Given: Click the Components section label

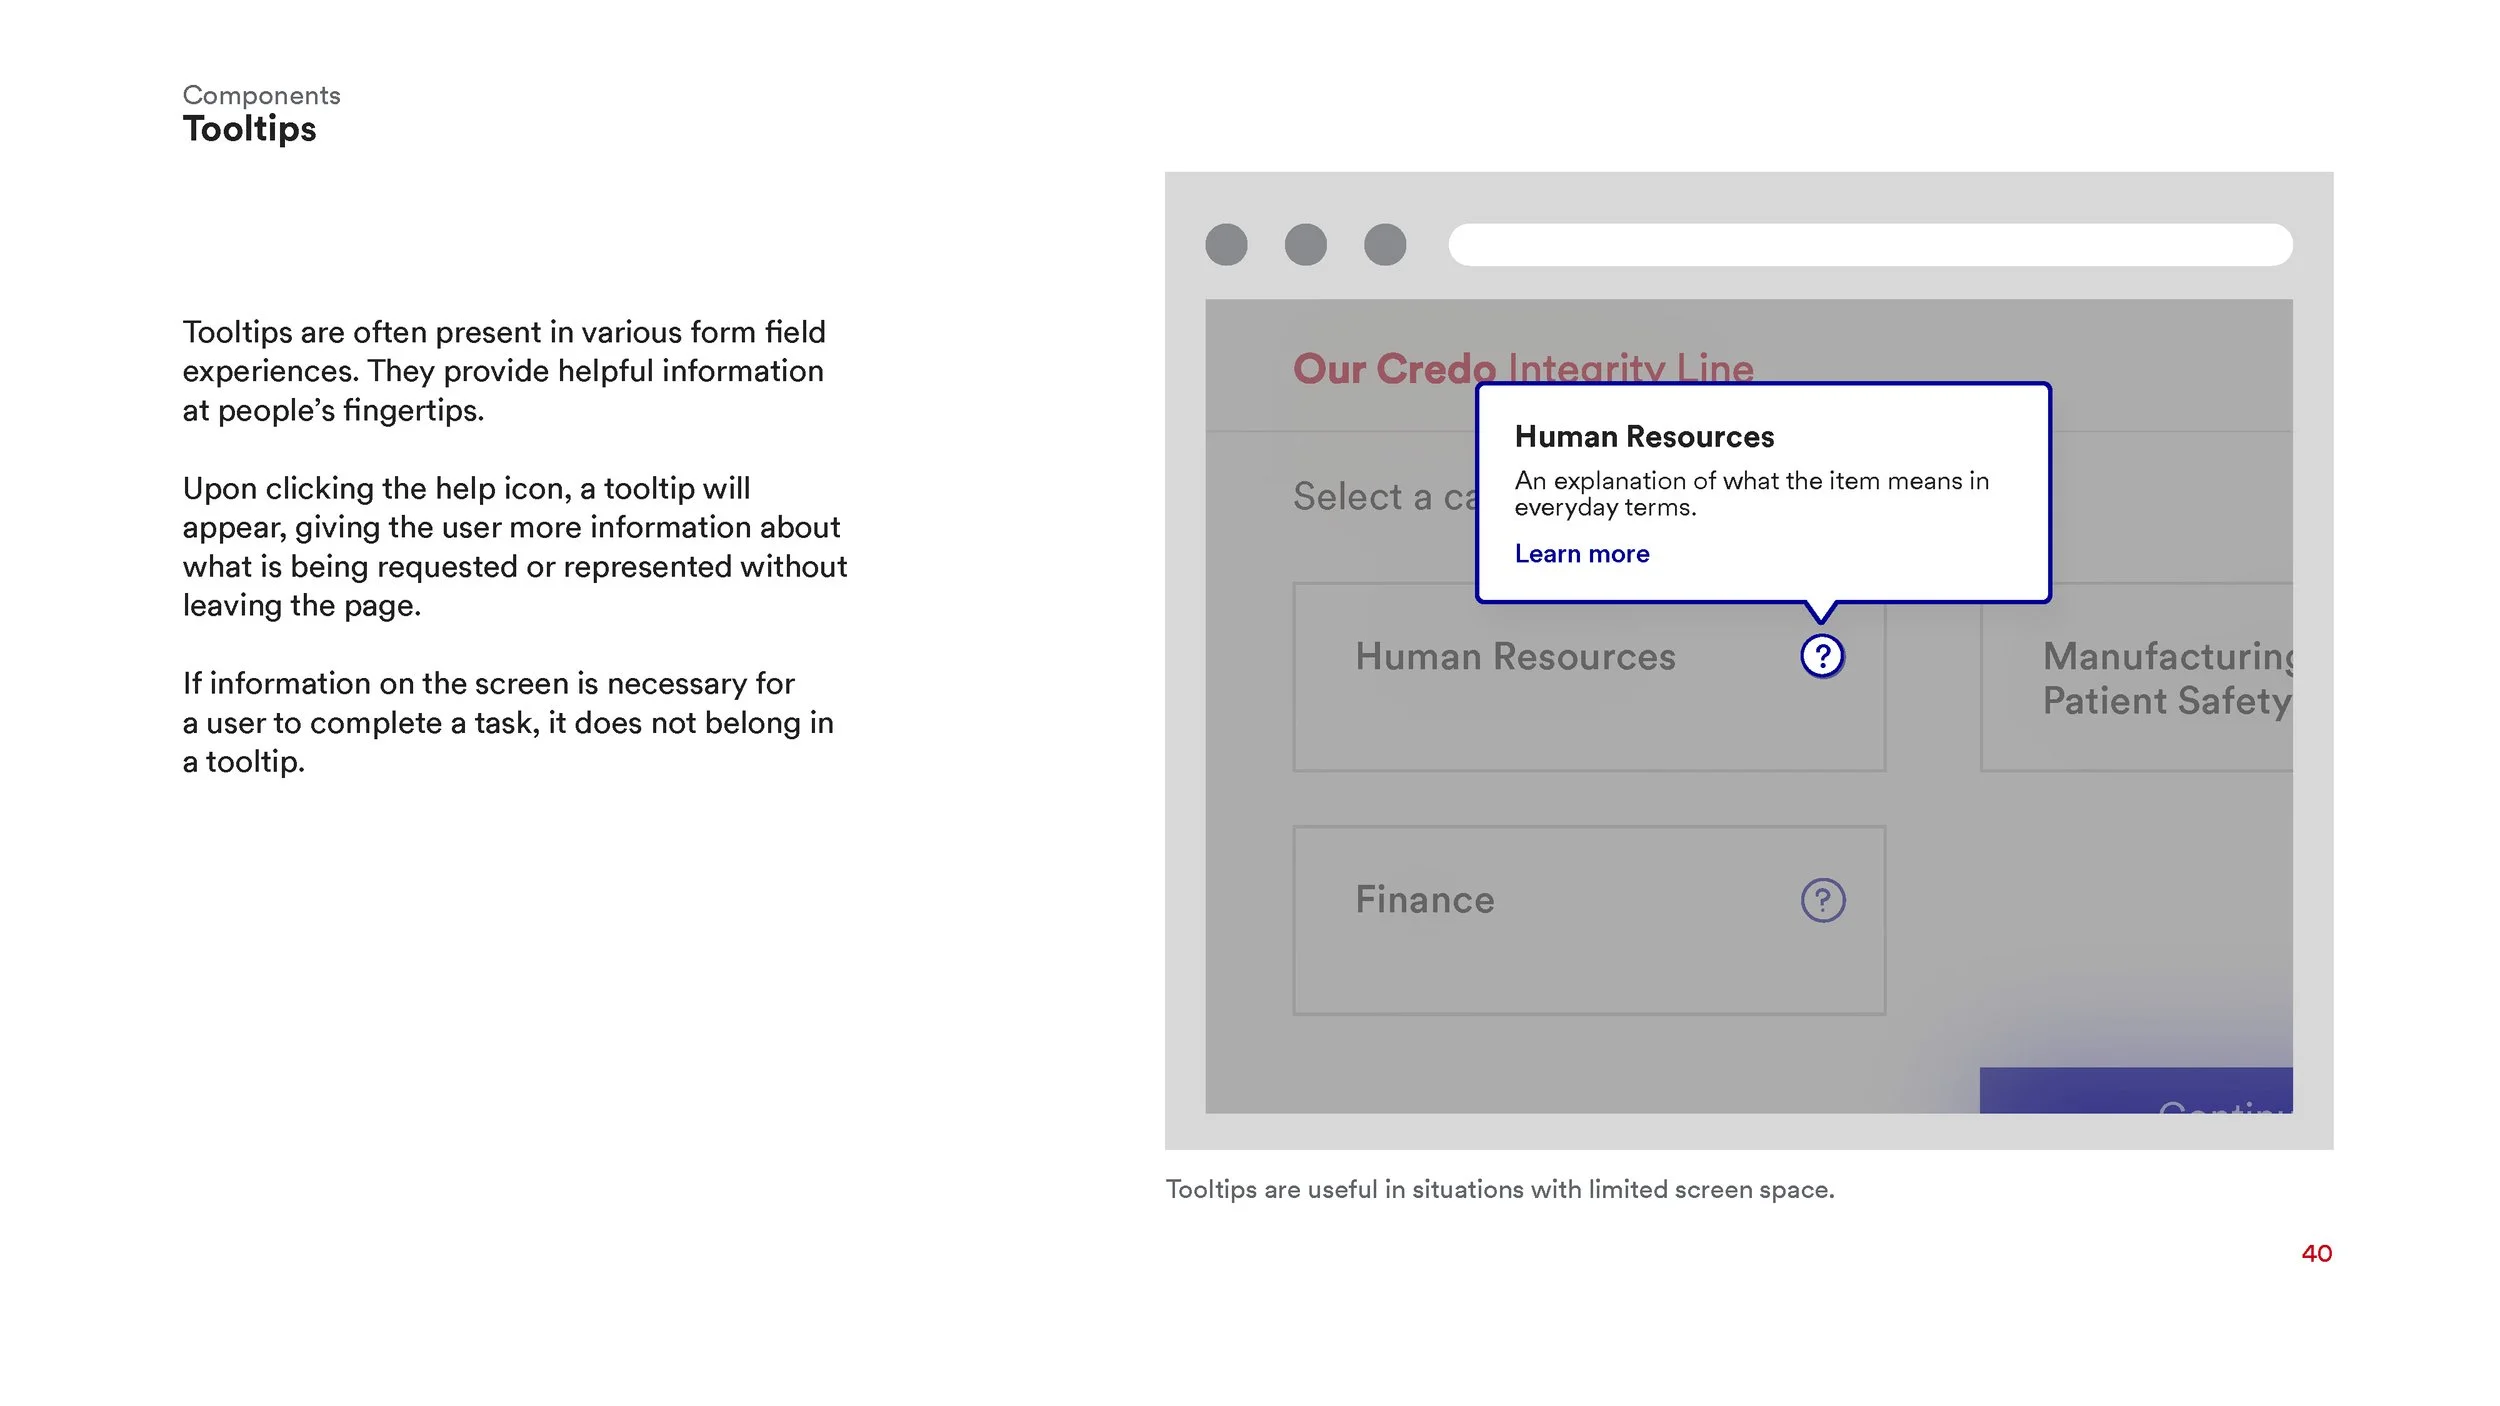Looking at the screenshot, I should pos(261,95).
